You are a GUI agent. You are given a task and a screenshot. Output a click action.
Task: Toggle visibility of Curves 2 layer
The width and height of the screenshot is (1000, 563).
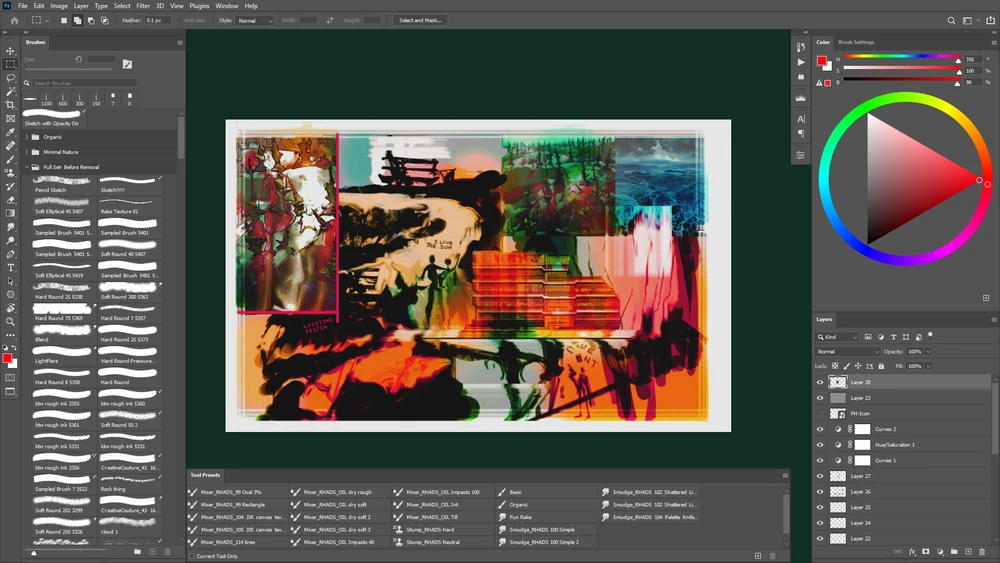click(820, 429)
